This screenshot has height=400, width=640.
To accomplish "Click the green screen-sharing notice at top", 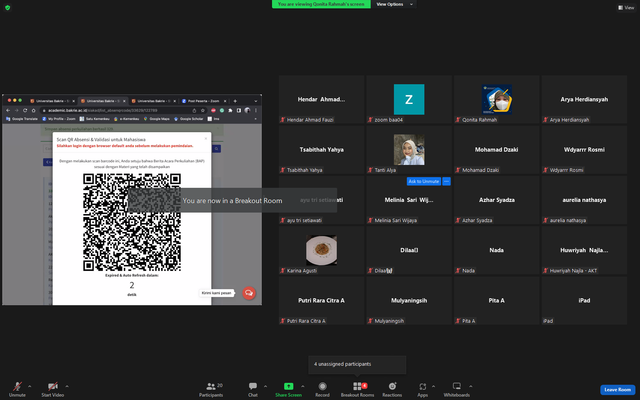I will point(321,4).
